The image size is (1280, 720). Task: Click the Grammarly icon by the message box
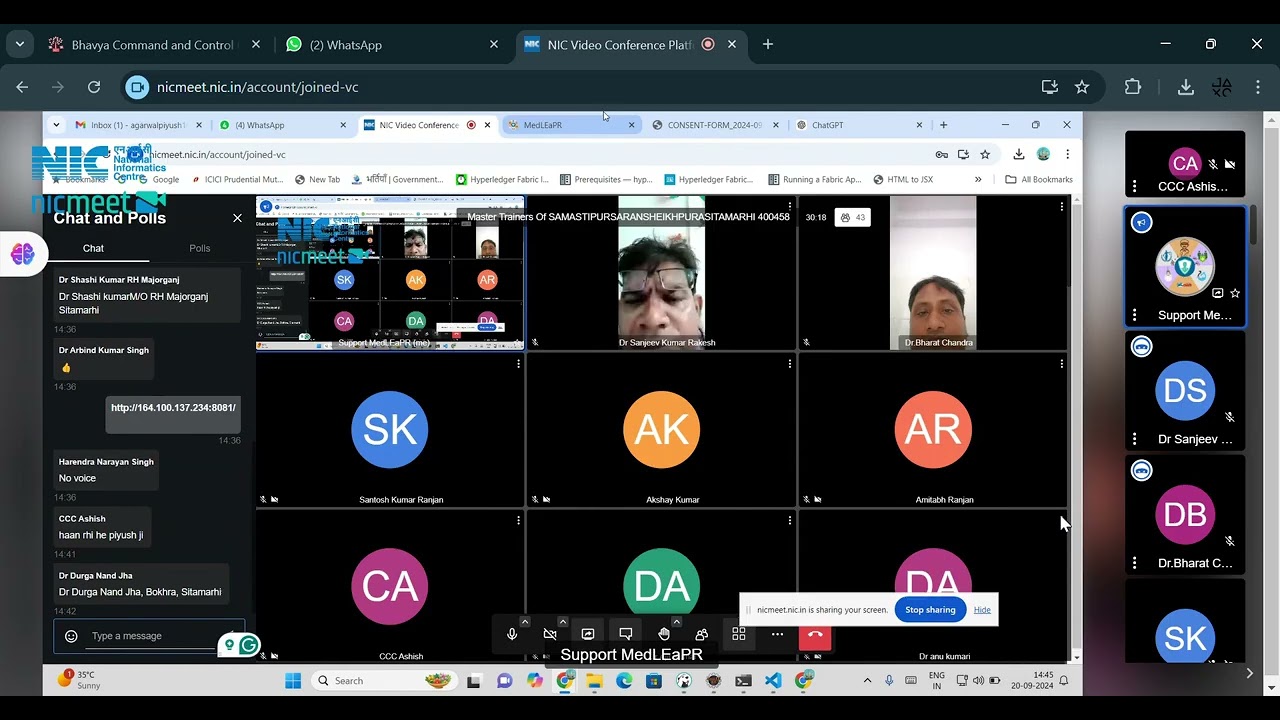pyautogui.click(x=249, y=645)
